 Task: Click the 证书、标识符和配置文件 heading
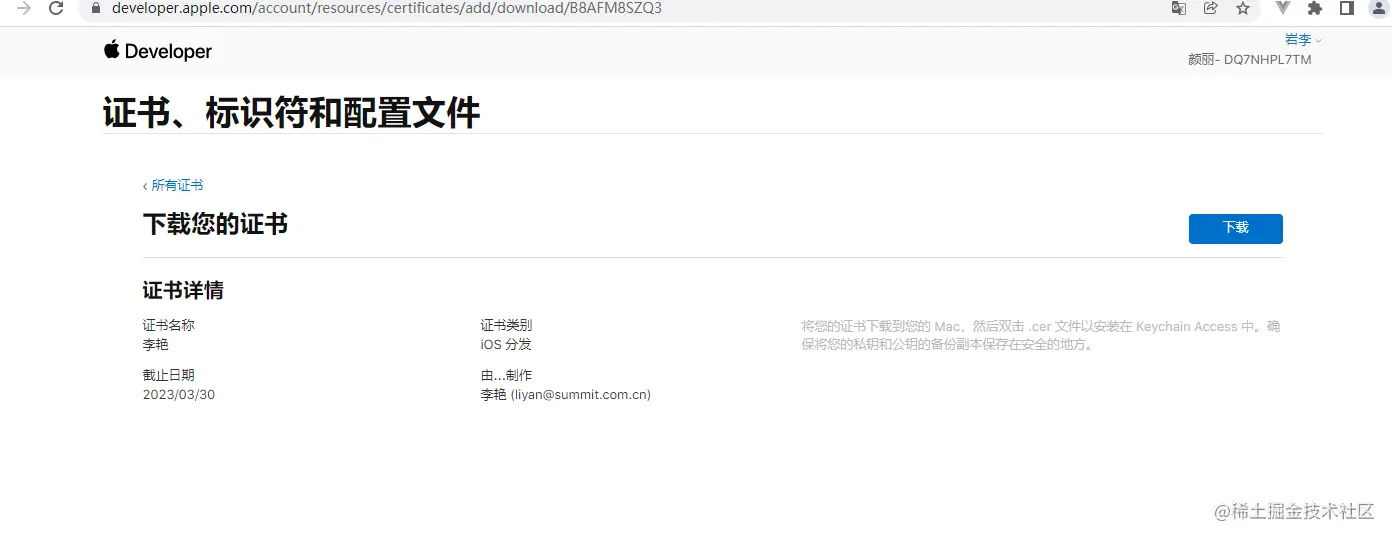292,113
